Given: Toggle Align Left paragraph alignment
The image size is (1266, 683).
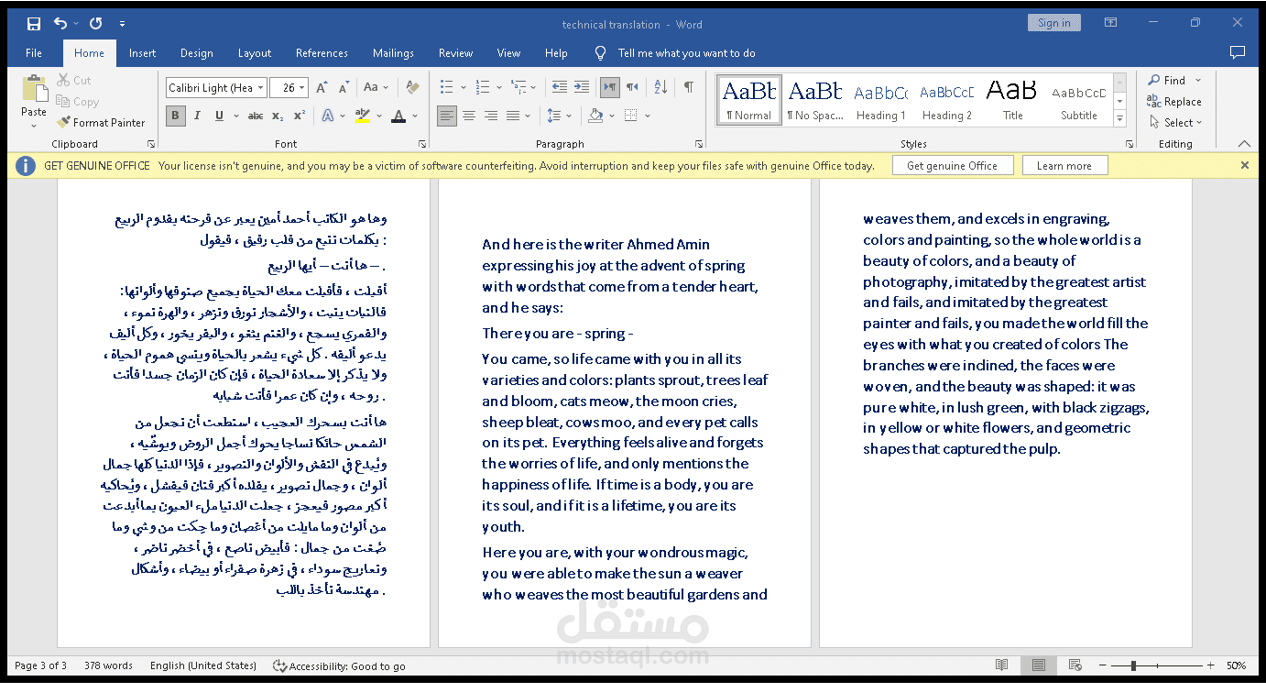Looking at the screenshot, I should coord(446,116).
